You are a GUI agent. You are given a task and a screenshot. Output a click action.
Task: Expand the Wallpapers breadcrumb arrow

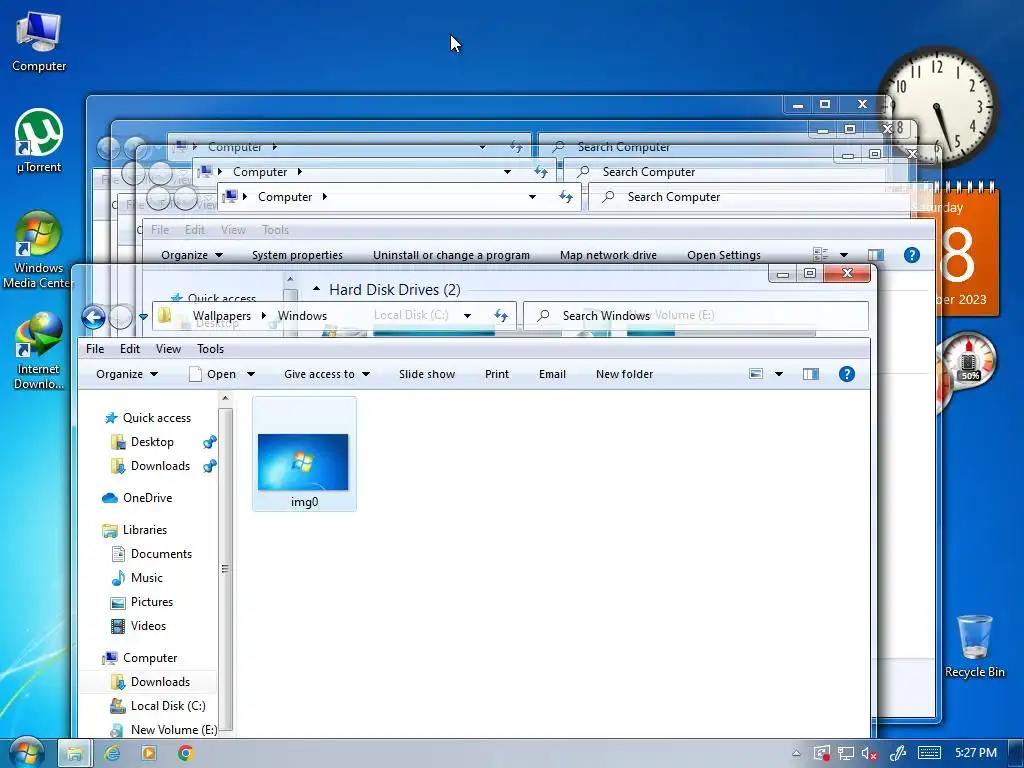pos(264,315)
